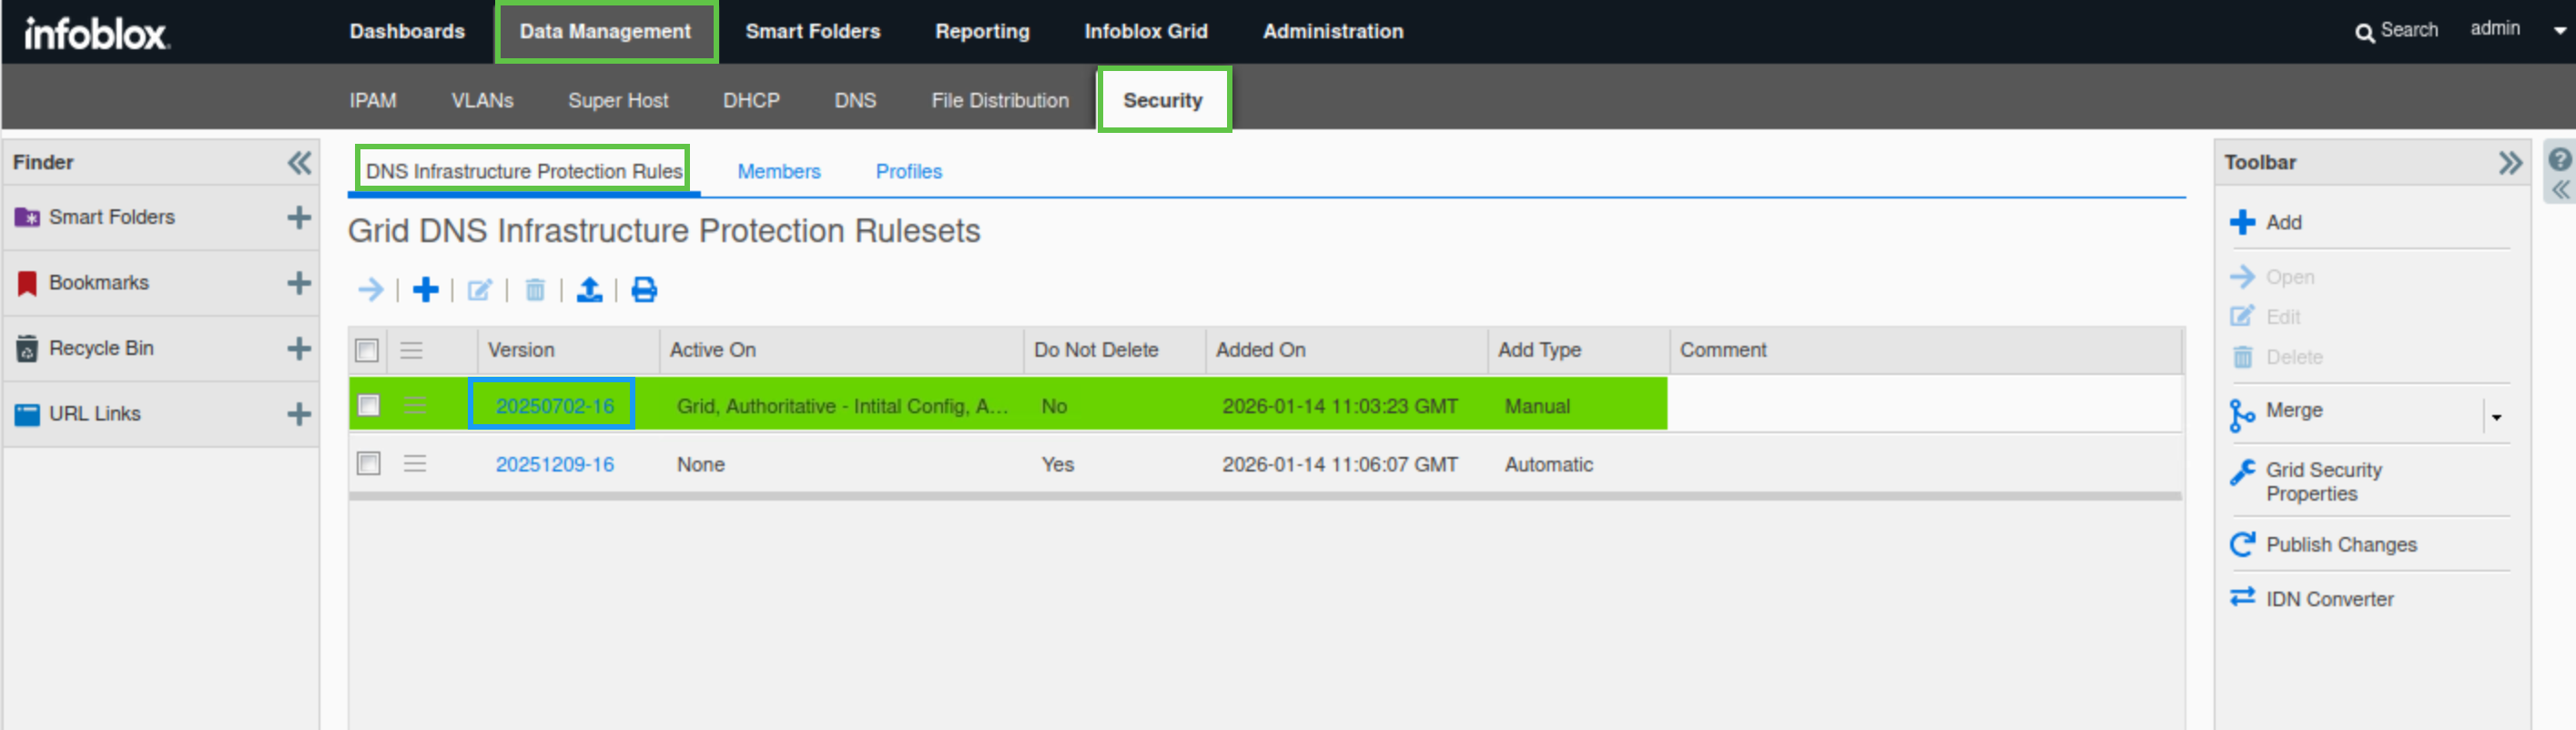This screenshot has width=2576, height=730.
Task: Click the Search magnifier icon
Action: [2364, 33]
